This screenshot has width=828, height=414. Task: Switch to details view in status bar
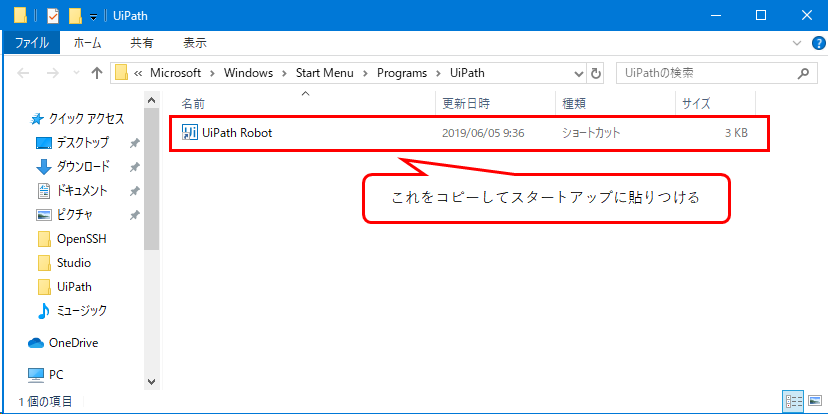coord(794,401)
